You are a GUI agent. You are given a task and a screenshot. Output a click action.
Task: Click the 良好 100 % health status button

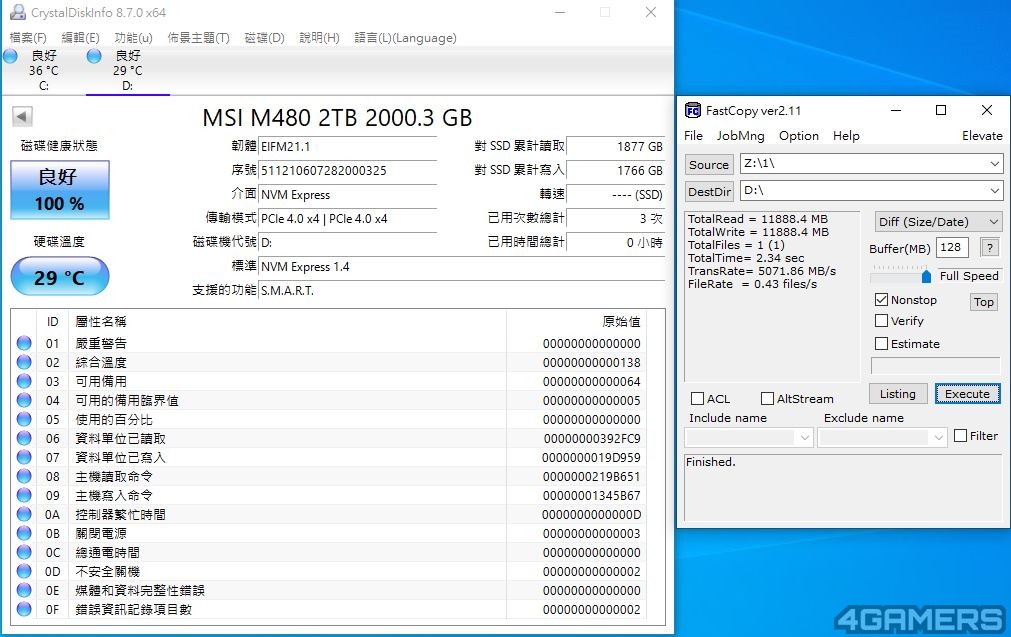pyautogui.click(x=60, y=190)
